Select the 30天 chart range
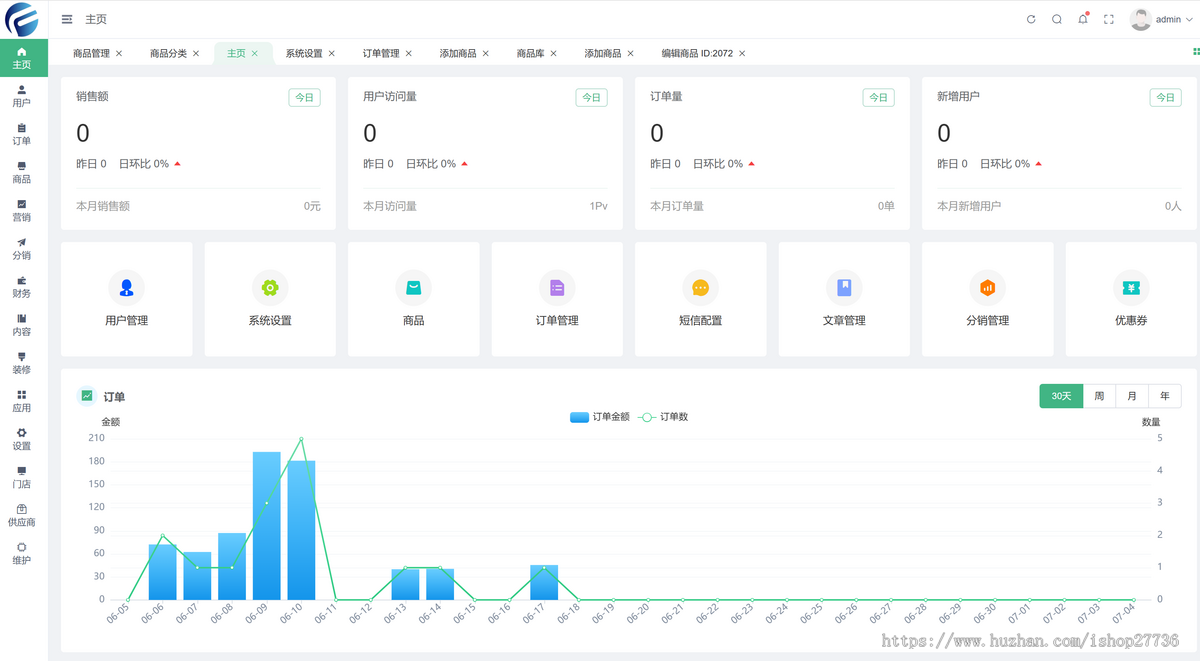1200x661 pixels. [1061, 396]
